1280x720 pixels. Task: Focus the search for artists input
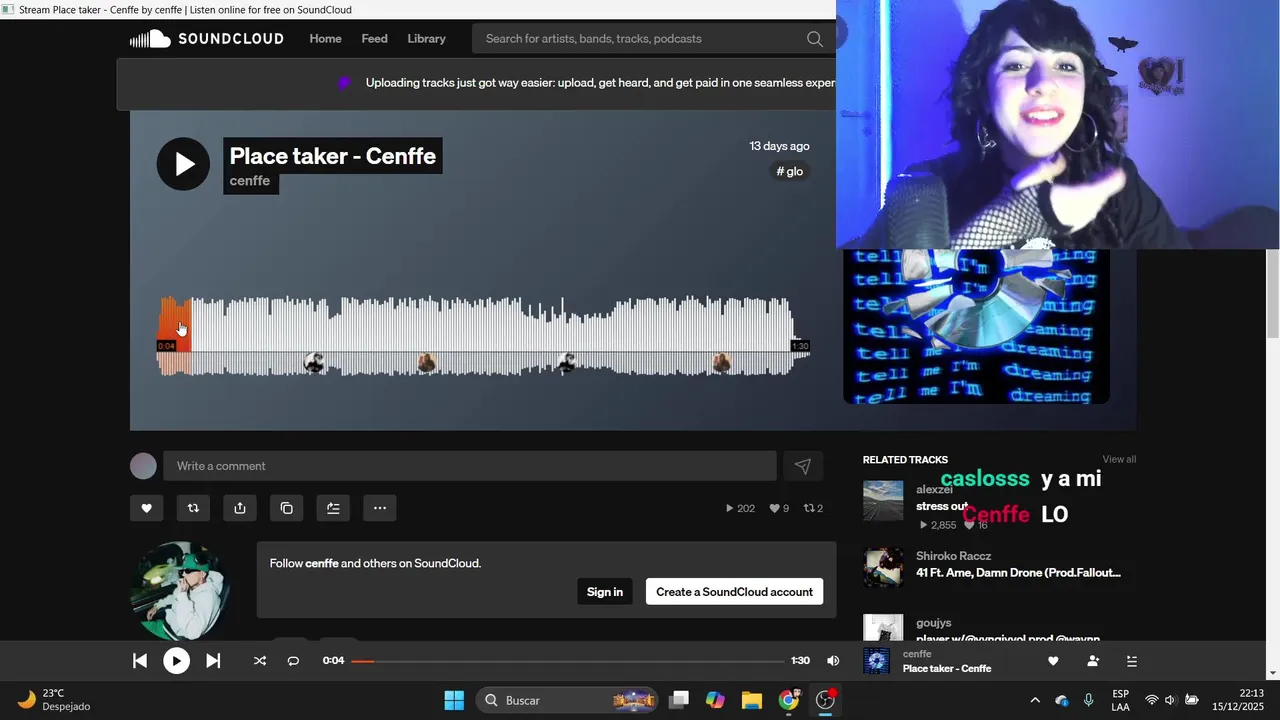coord(640,39)
